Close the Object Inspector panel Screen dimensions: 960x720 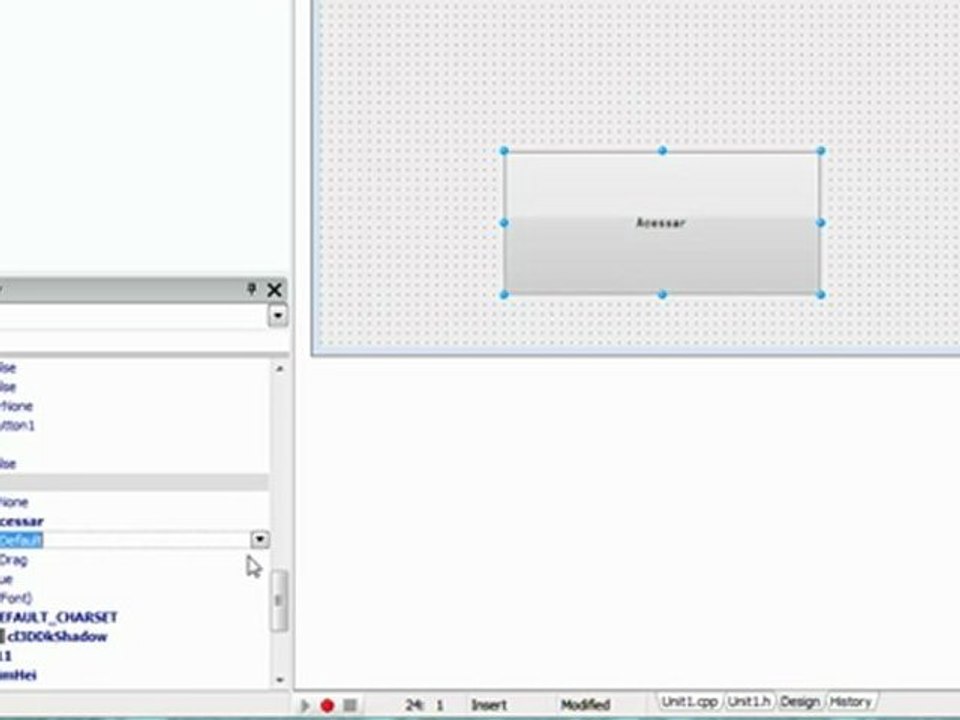pos(274,290)
